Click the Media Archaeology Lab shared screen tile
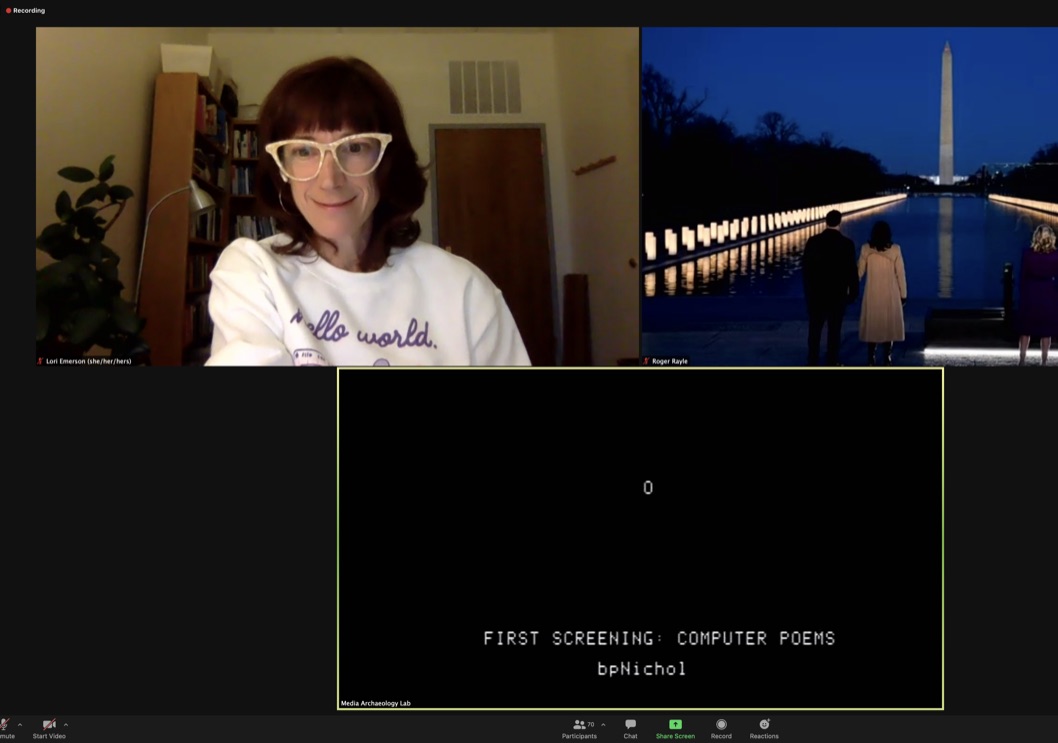The image size is (1058, 743). [x=640, y=538]
